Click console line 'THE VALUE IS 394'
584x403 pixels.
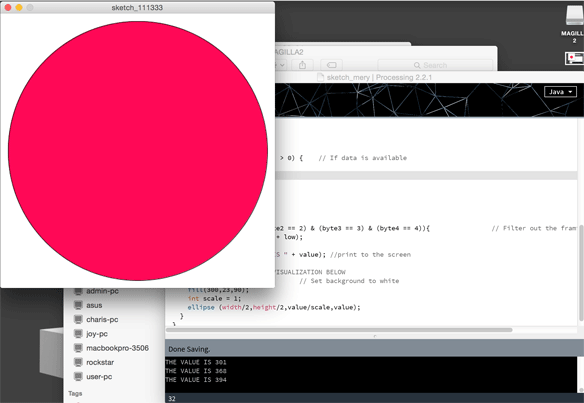[x=196, y=380]
